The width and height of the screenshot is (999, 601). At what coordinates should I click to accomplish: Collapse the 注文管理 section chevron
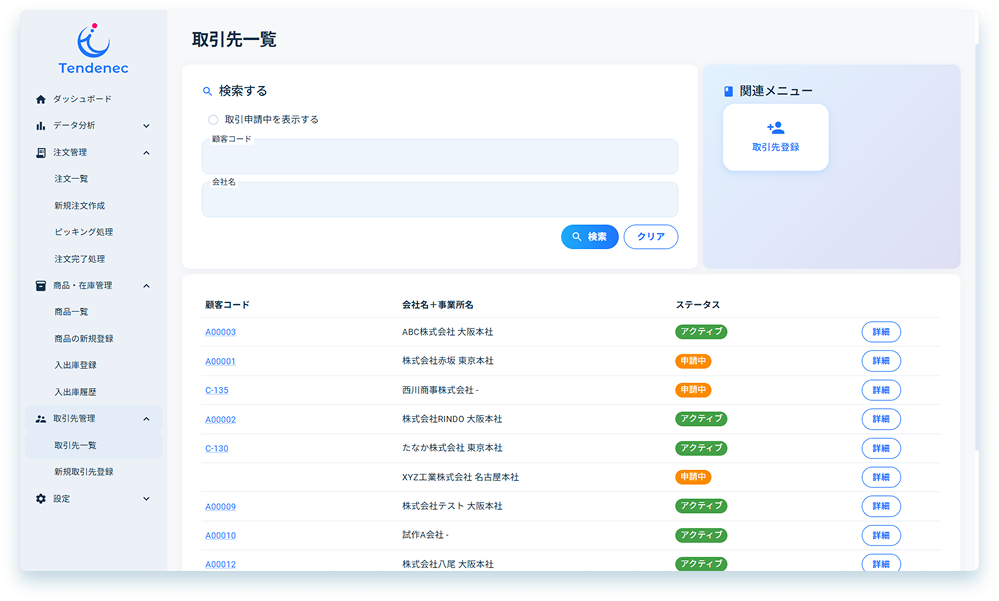(x=146, y=153)
